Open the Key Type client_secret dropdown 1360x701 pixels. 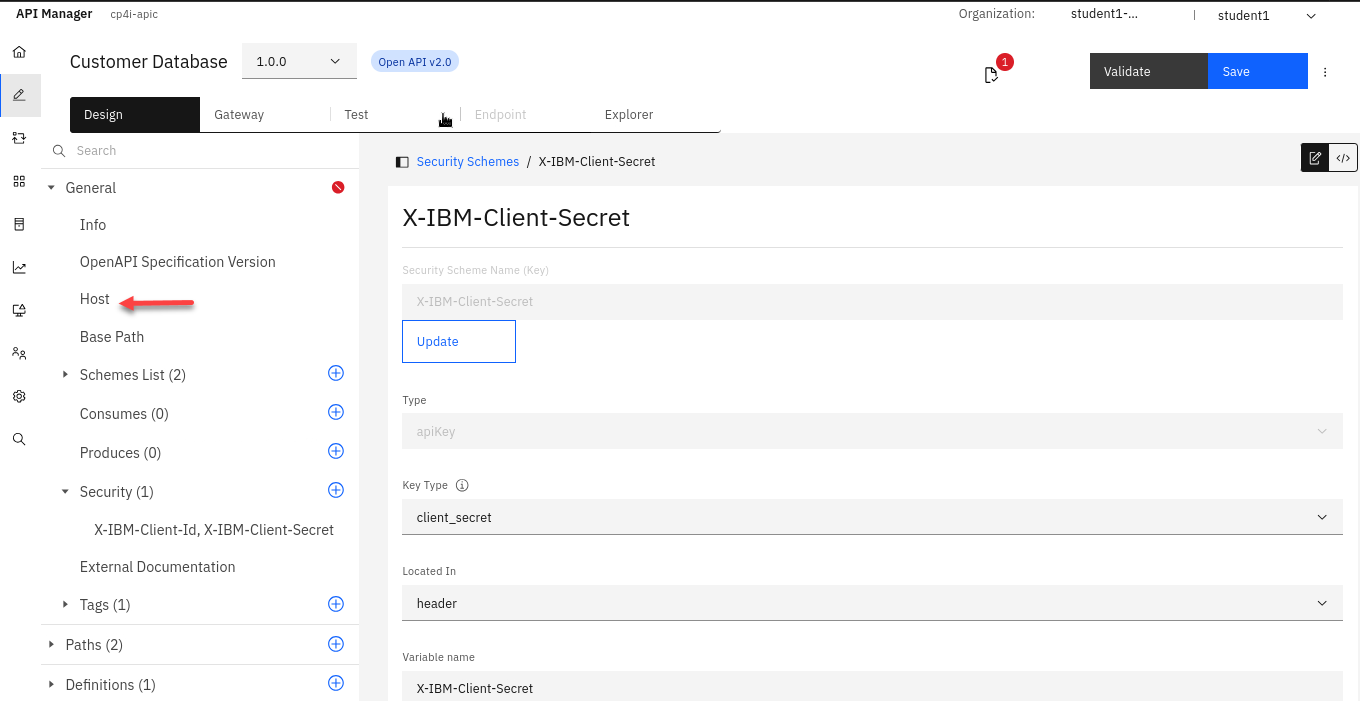pos(872,517)
